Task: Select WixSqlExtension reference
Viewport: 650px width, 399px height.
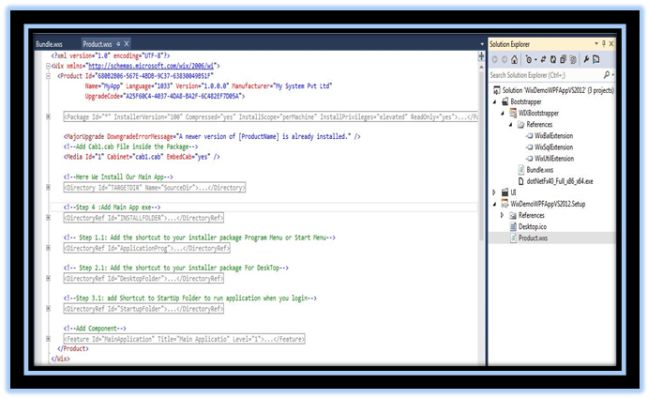Action: tap(553, 147)
